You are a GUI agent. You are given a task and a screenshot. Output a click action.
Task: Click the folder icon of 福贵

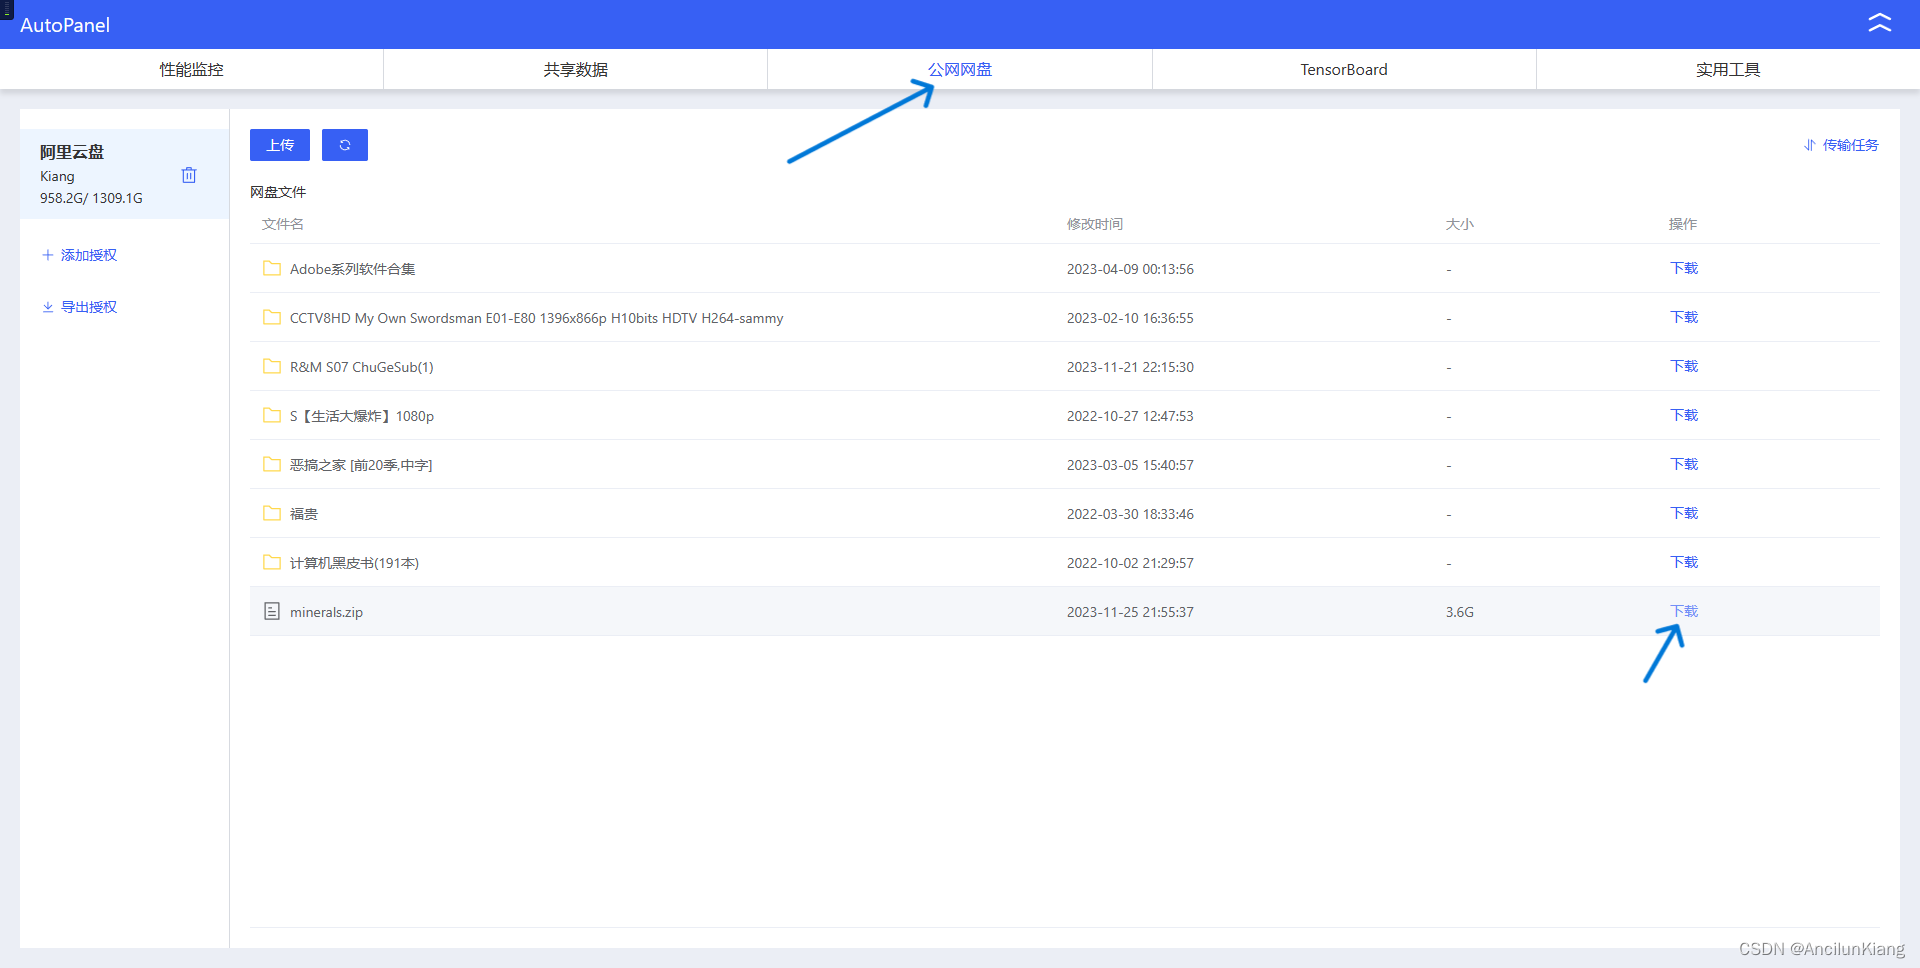coord(272,513)
